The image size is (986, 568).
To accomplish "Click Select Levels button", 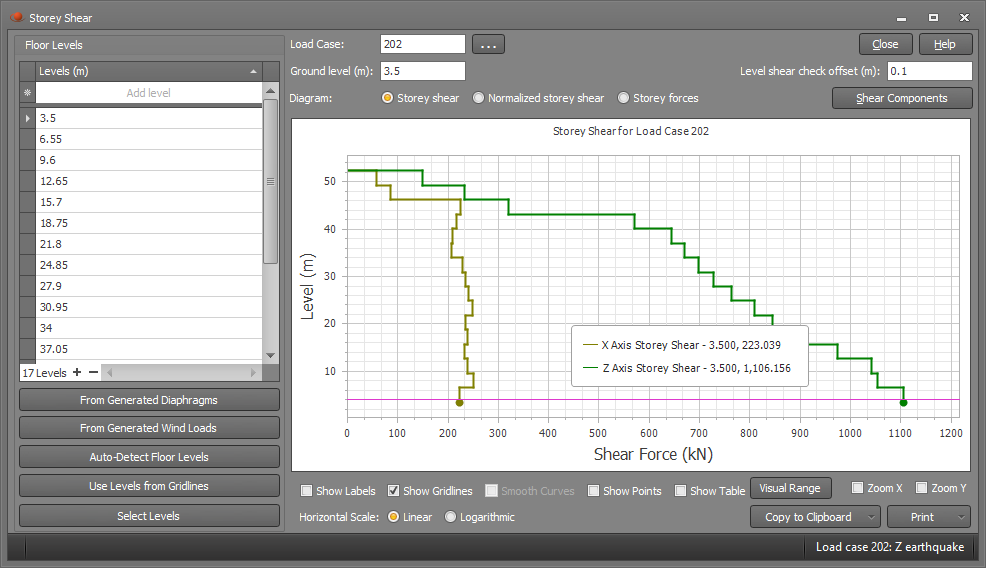I will point(149,516).
